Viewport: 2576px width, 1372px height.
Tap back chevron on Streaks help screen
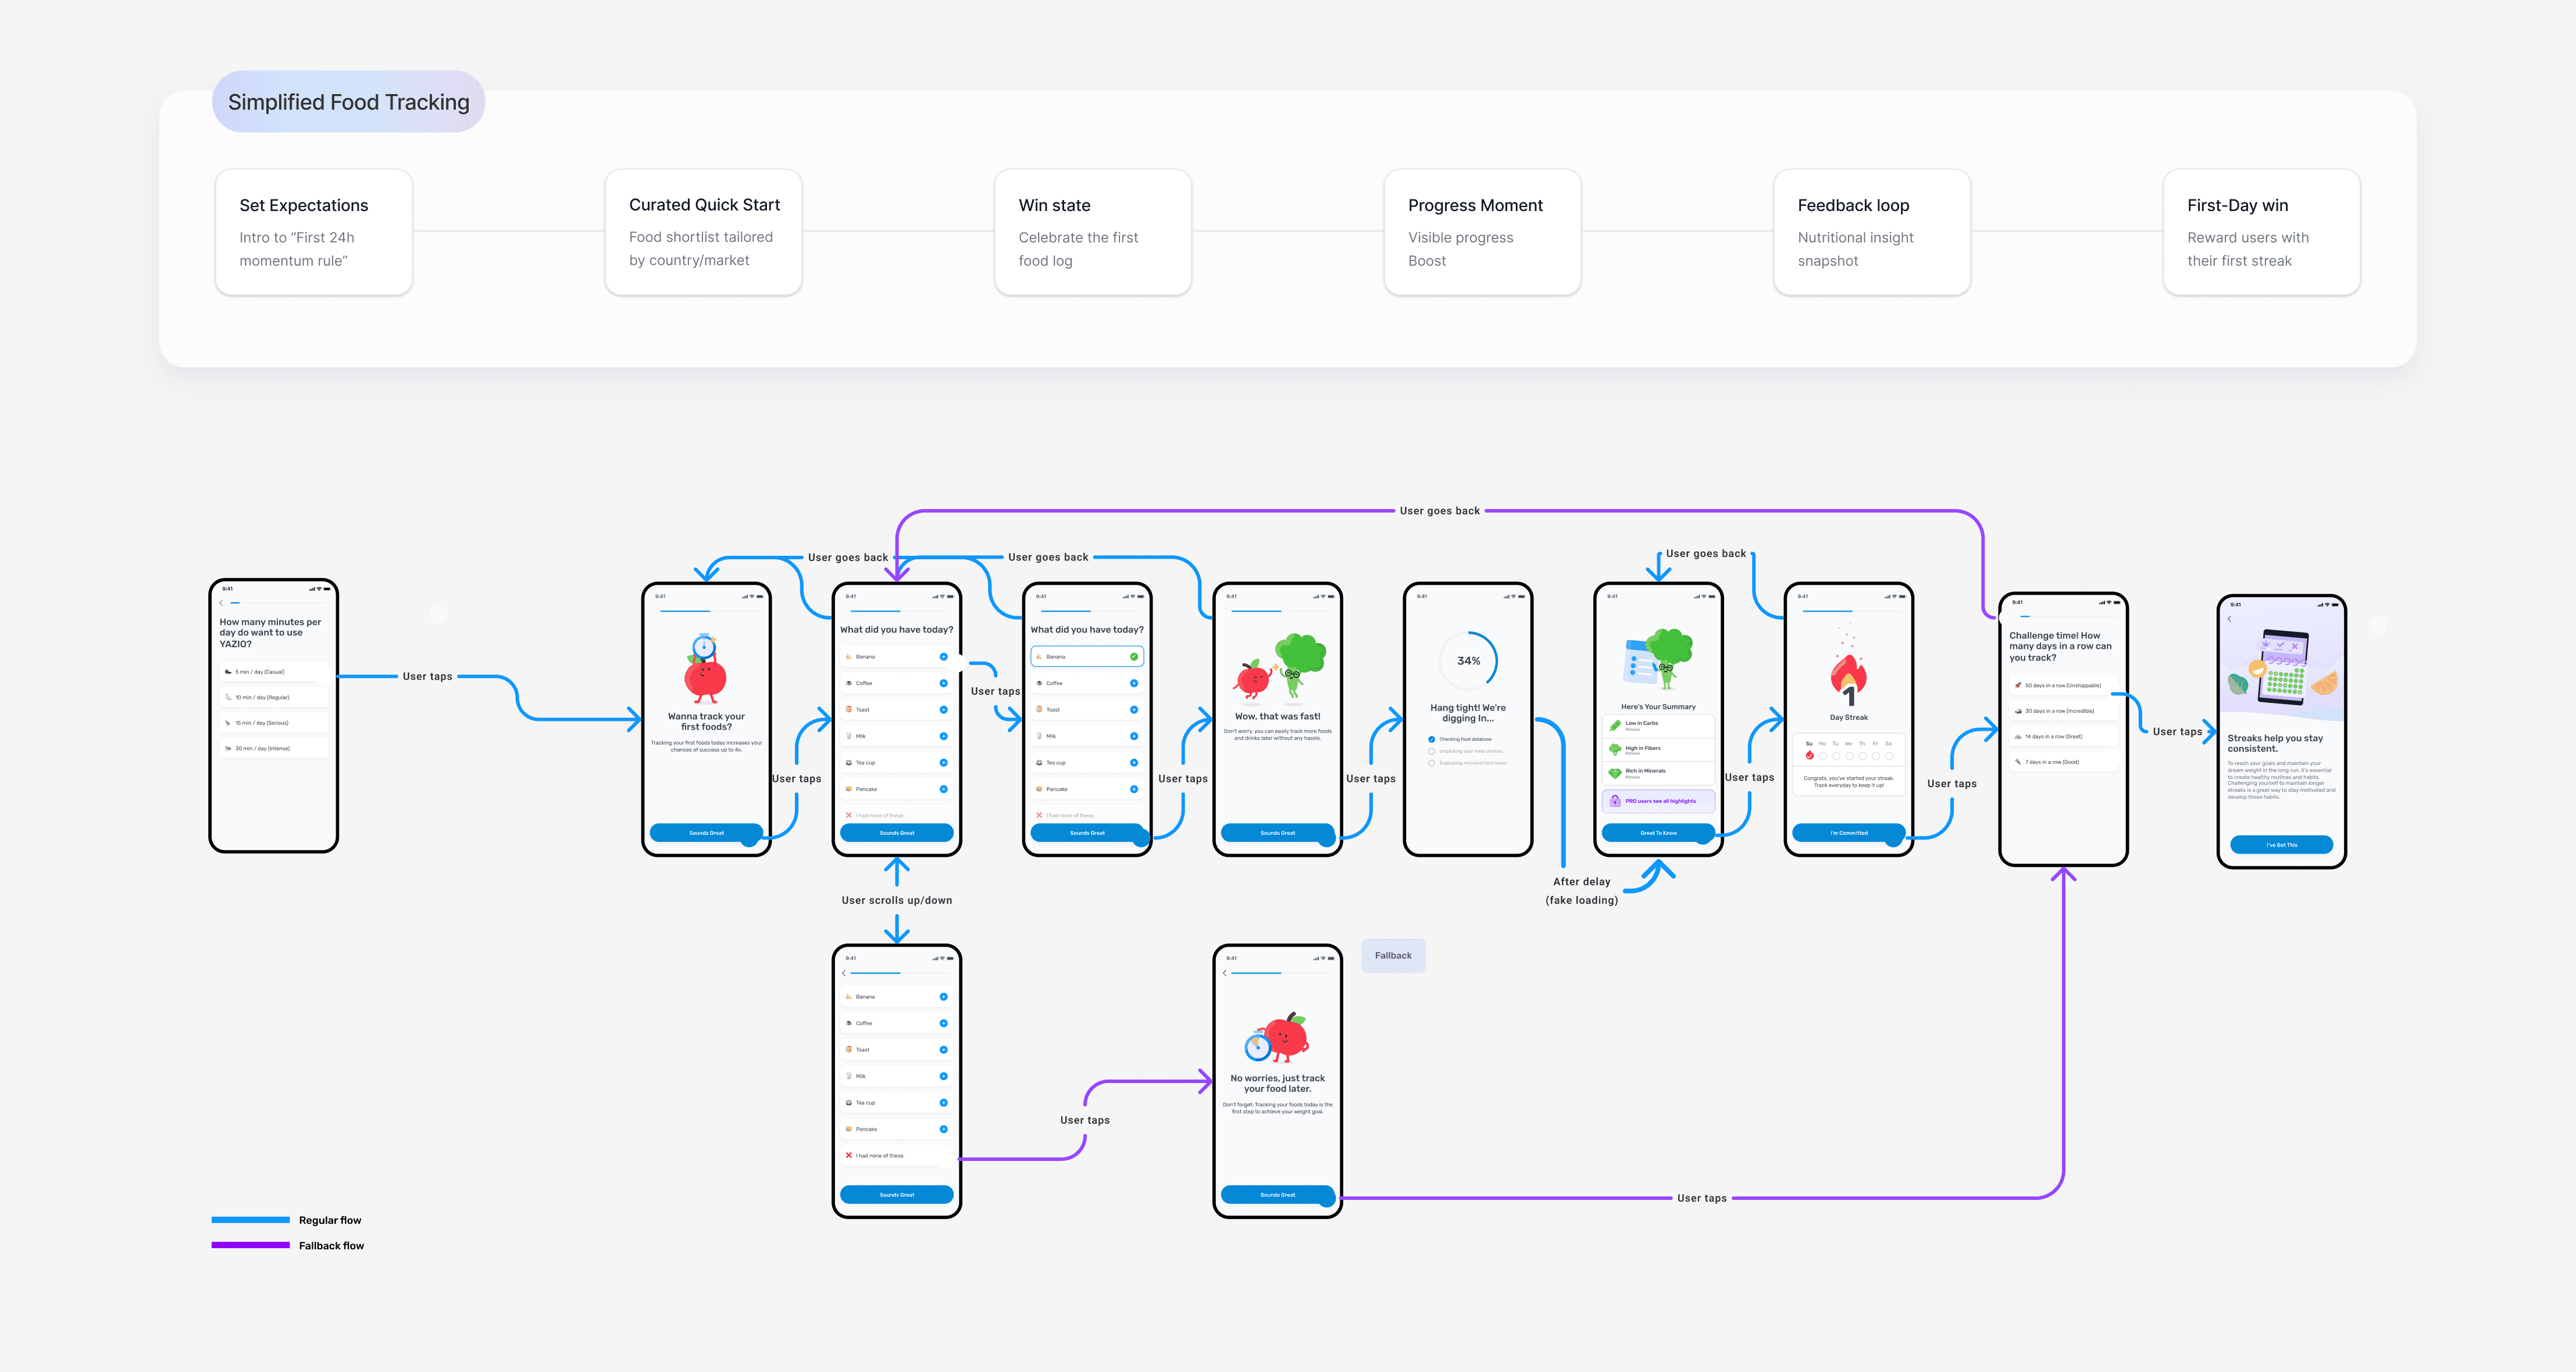click(x=2229, y=619)
